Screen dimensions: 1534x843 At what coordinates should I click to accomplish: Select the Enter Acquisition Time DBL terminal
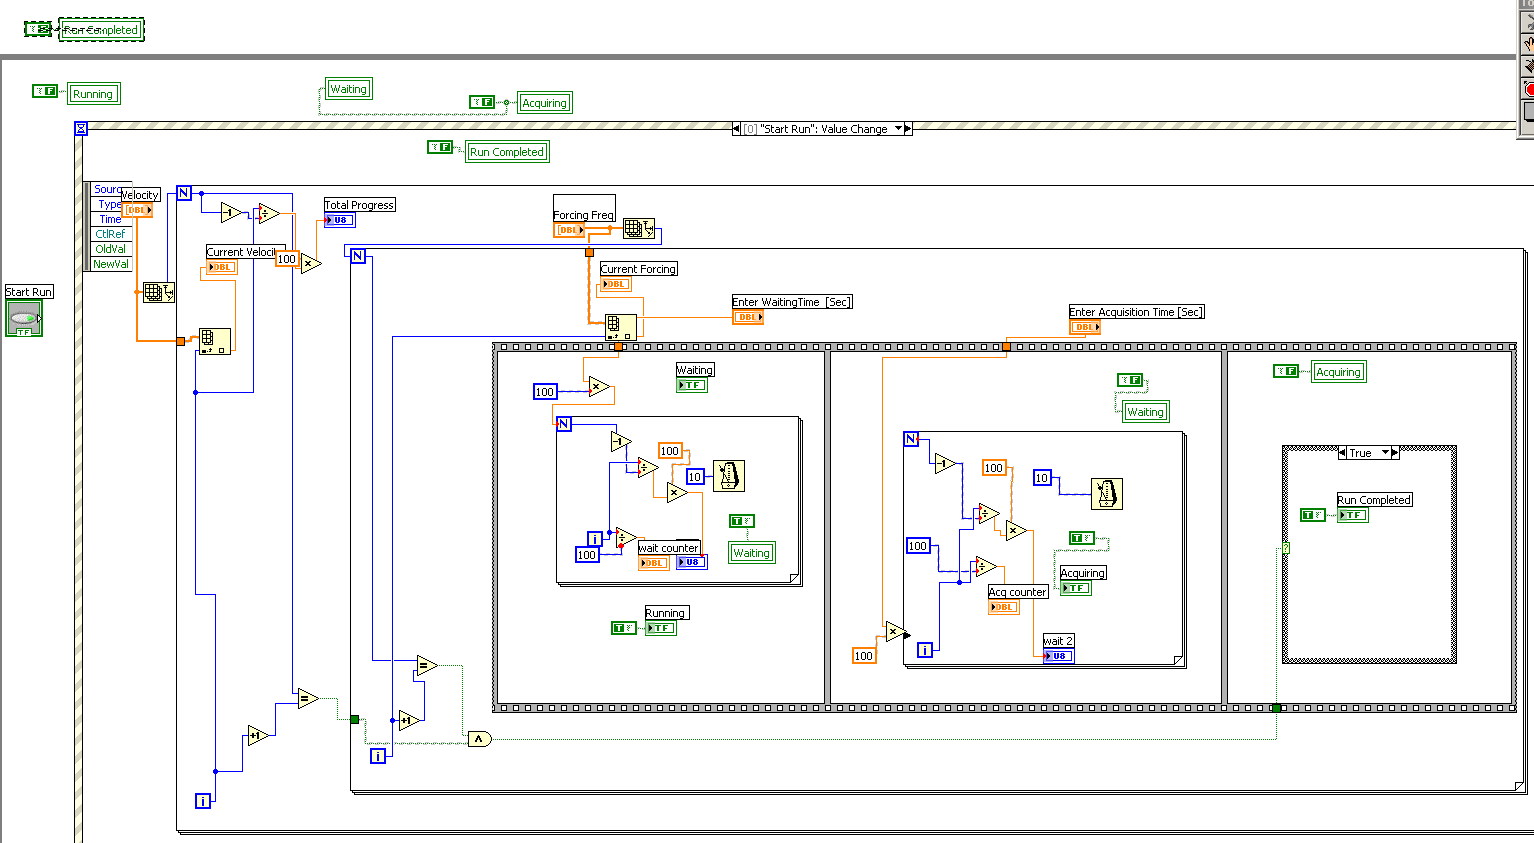click(x=1085, y=327)
